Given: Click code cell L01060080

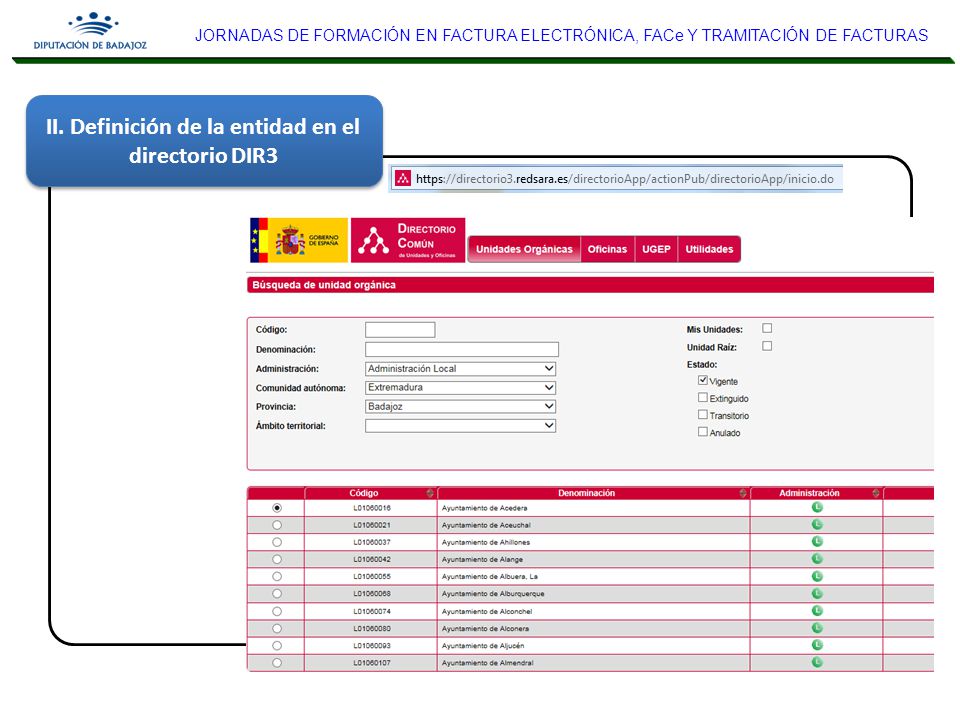Looking at the screenshot, I should coord(372,629).
